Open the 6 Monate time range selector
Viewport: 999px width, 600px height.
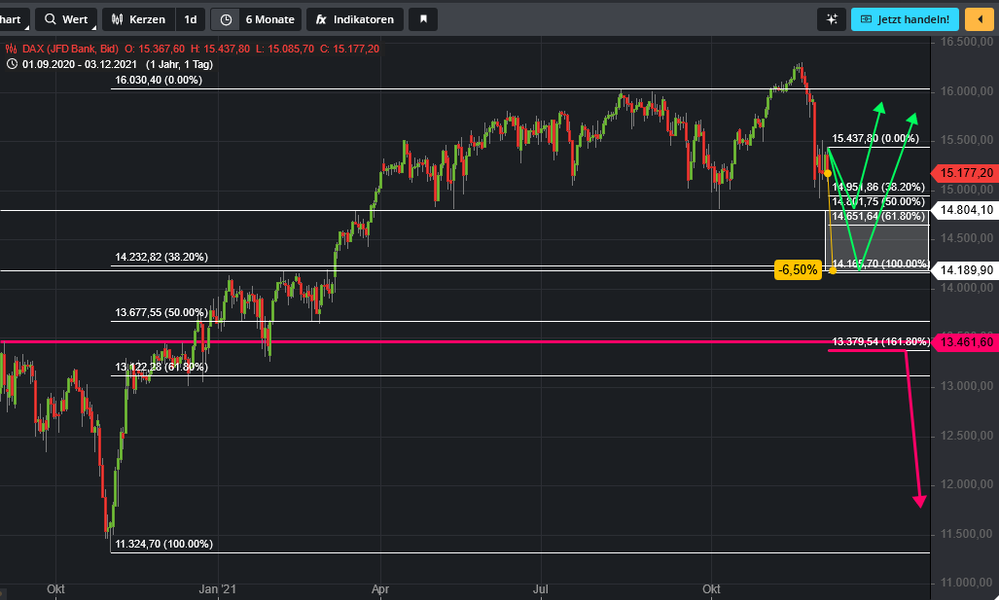(269, 19)
